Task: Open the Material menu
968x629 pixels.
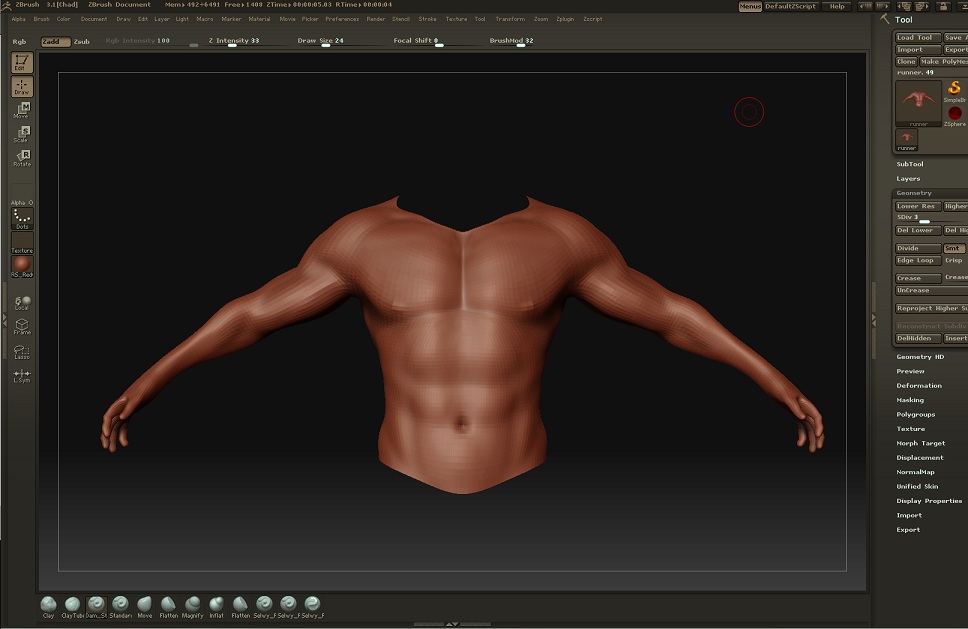Action: point(259,19)
